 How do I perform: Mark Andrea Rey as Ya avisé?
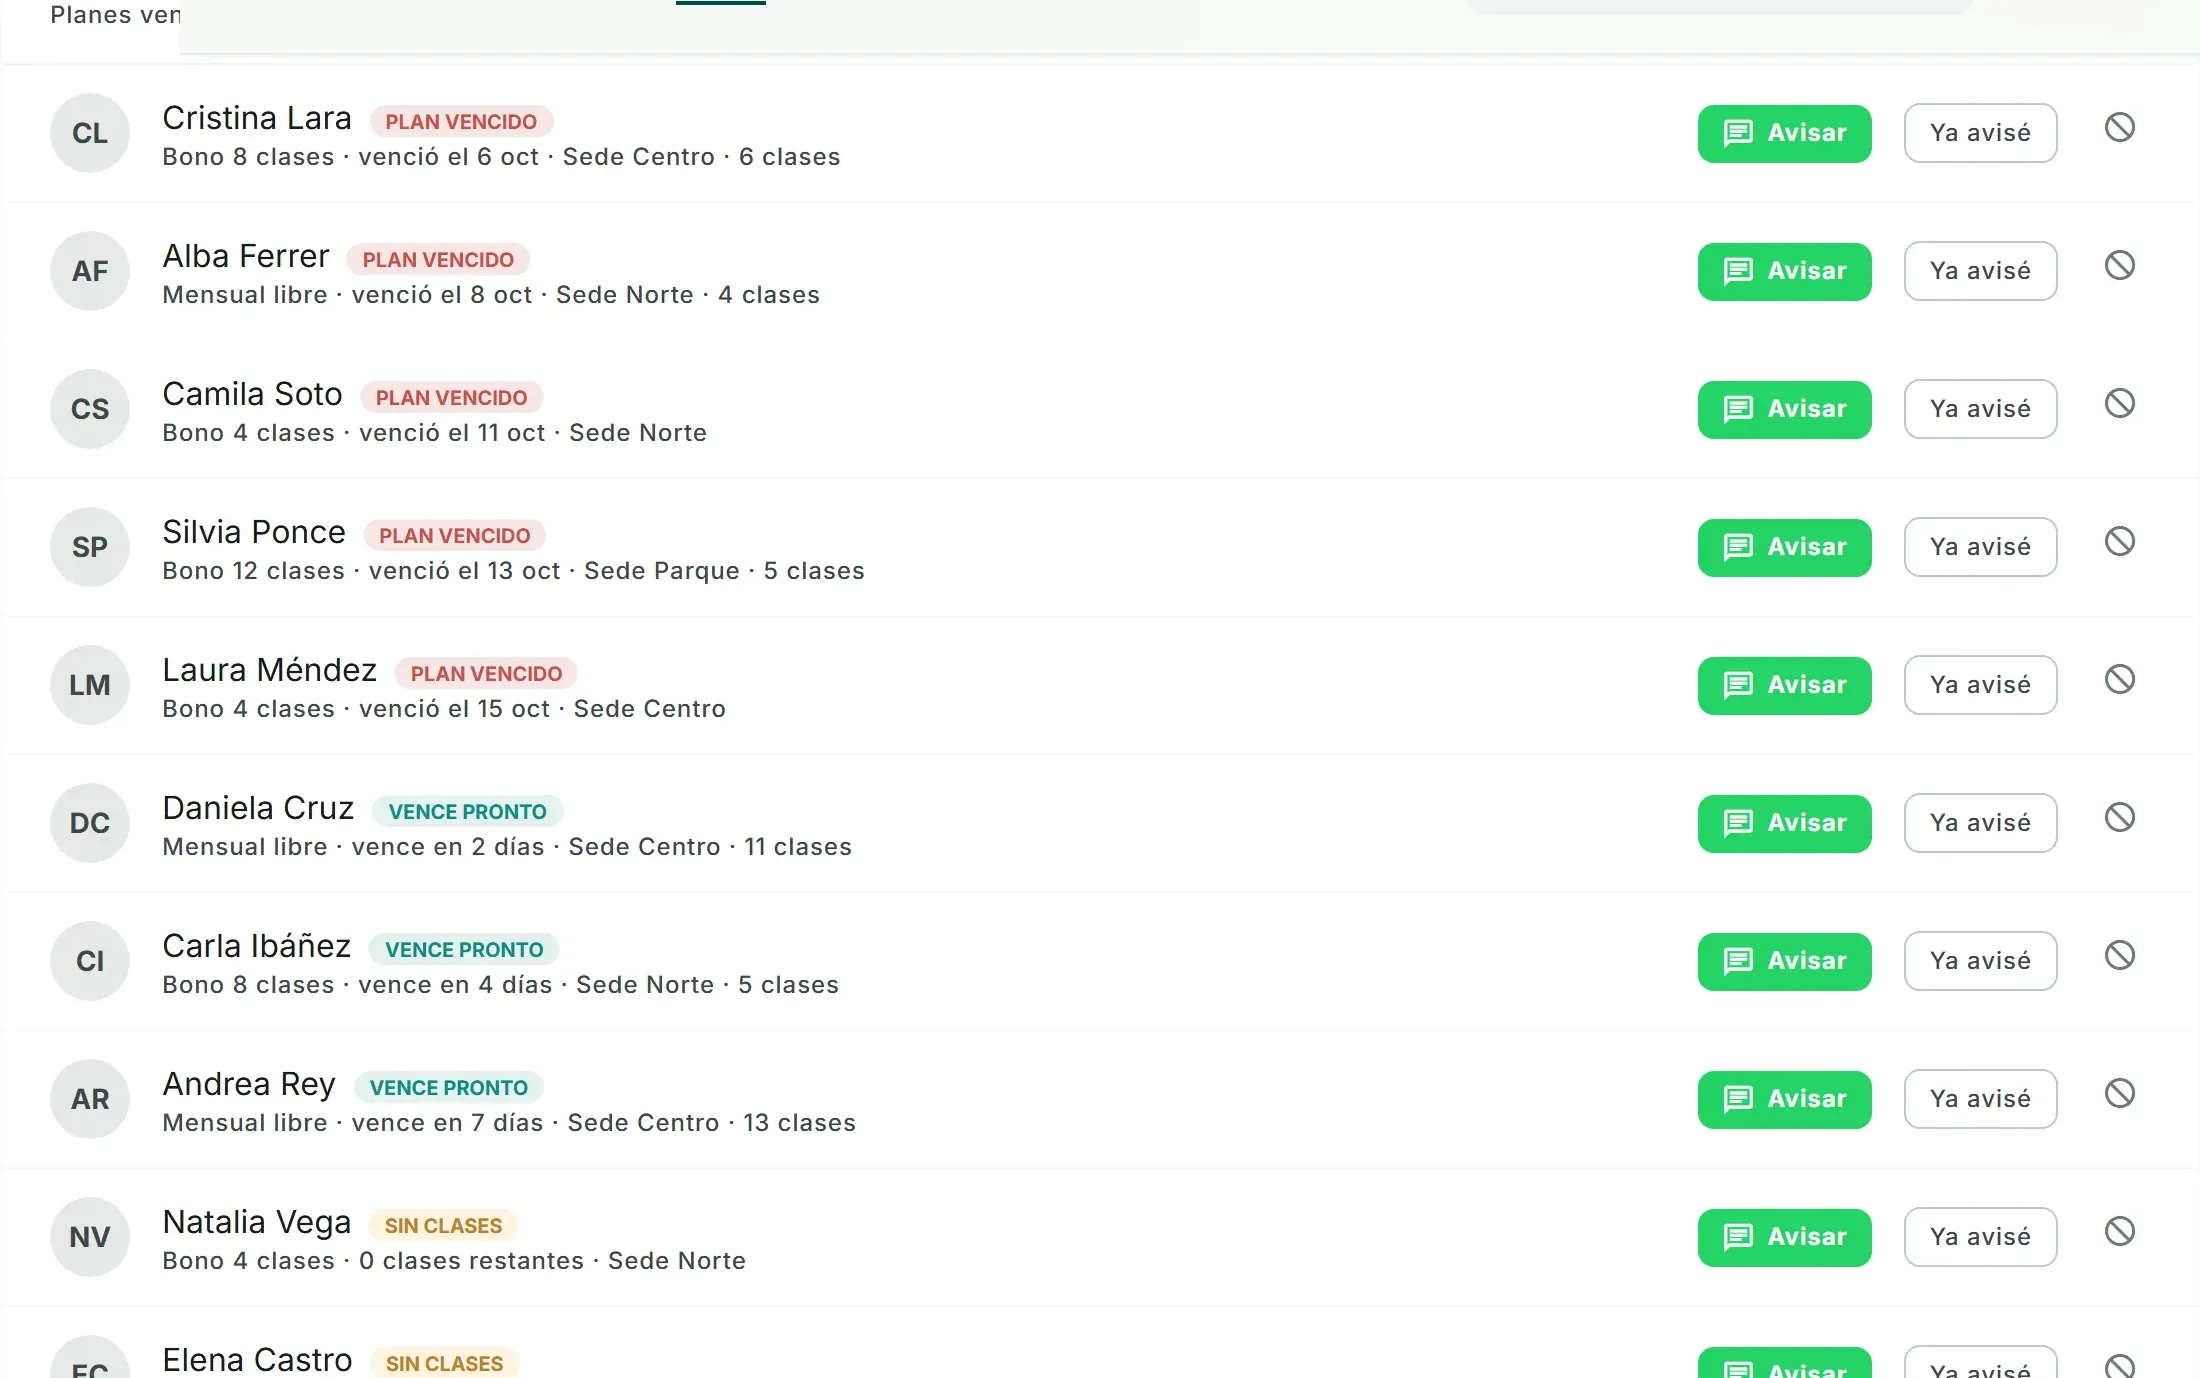pyautogui.click(x=1980, y=1099)
